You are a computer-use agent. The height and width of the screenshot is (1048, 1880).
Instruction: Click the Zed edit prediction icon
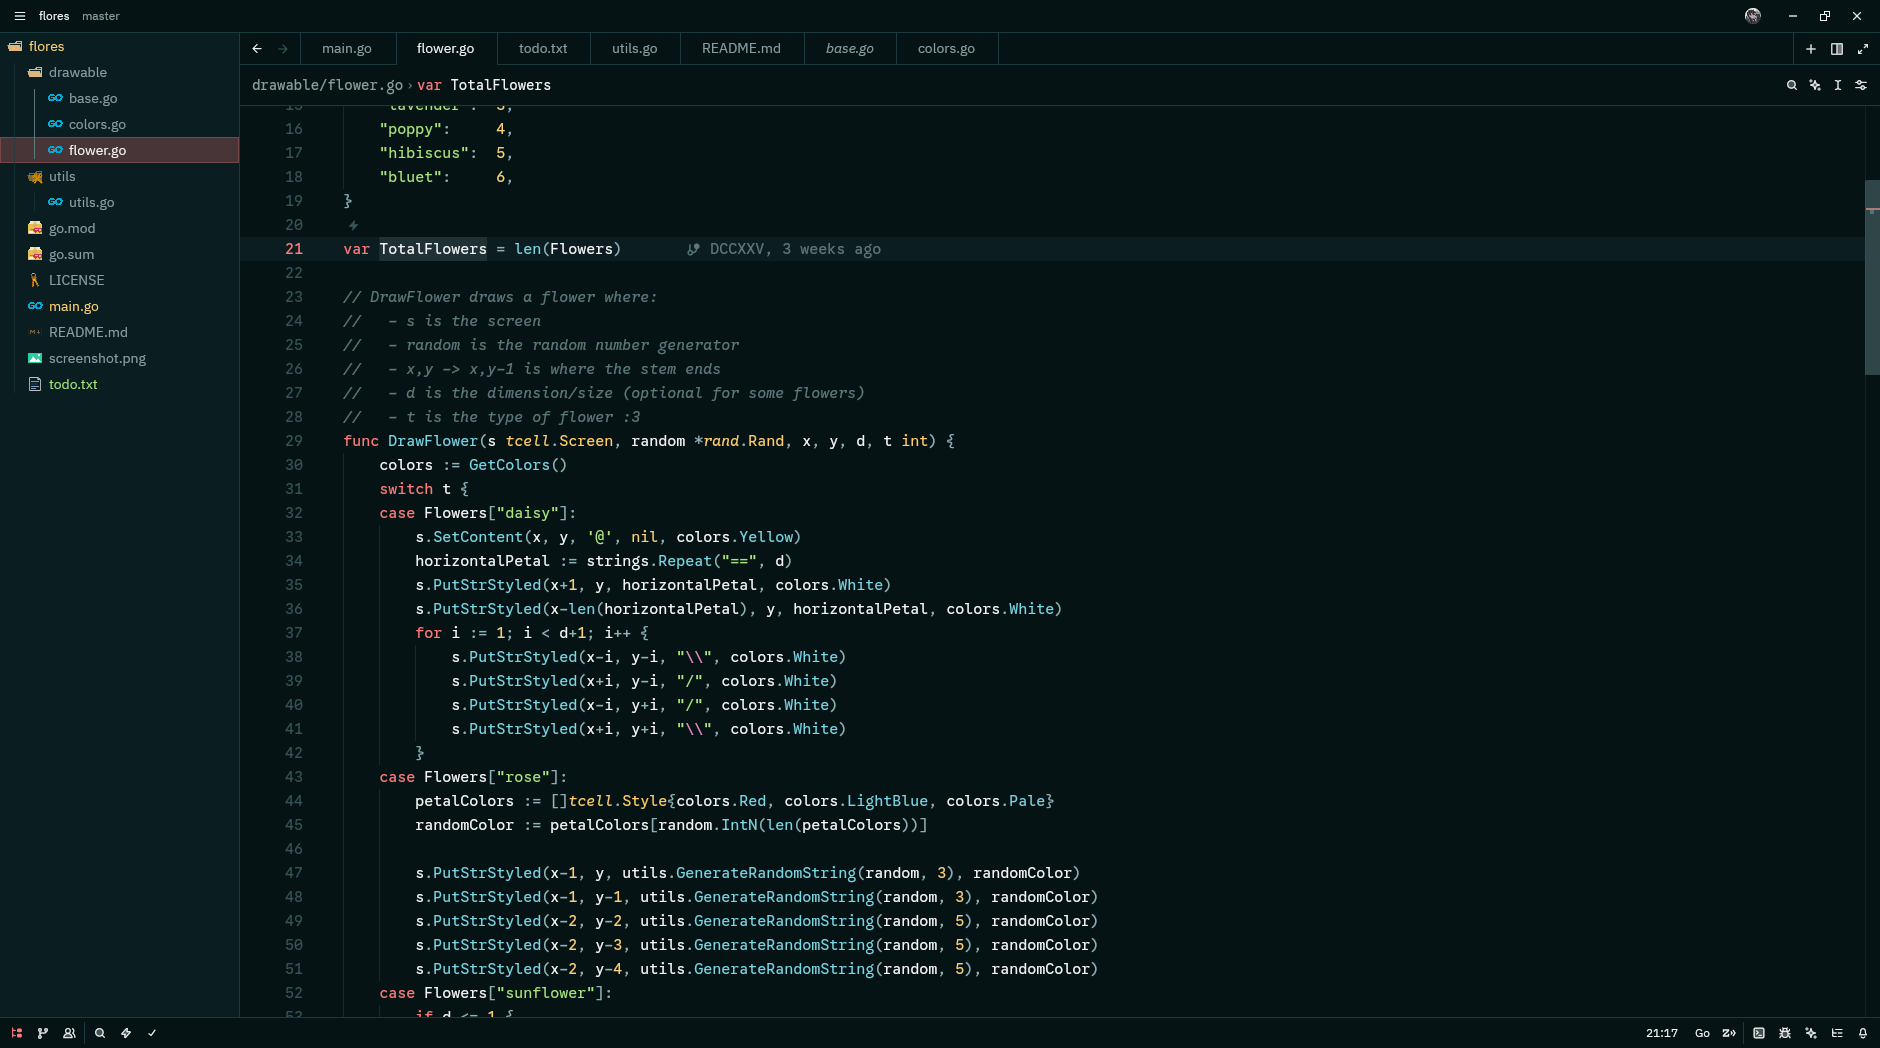point(1729,1033)
